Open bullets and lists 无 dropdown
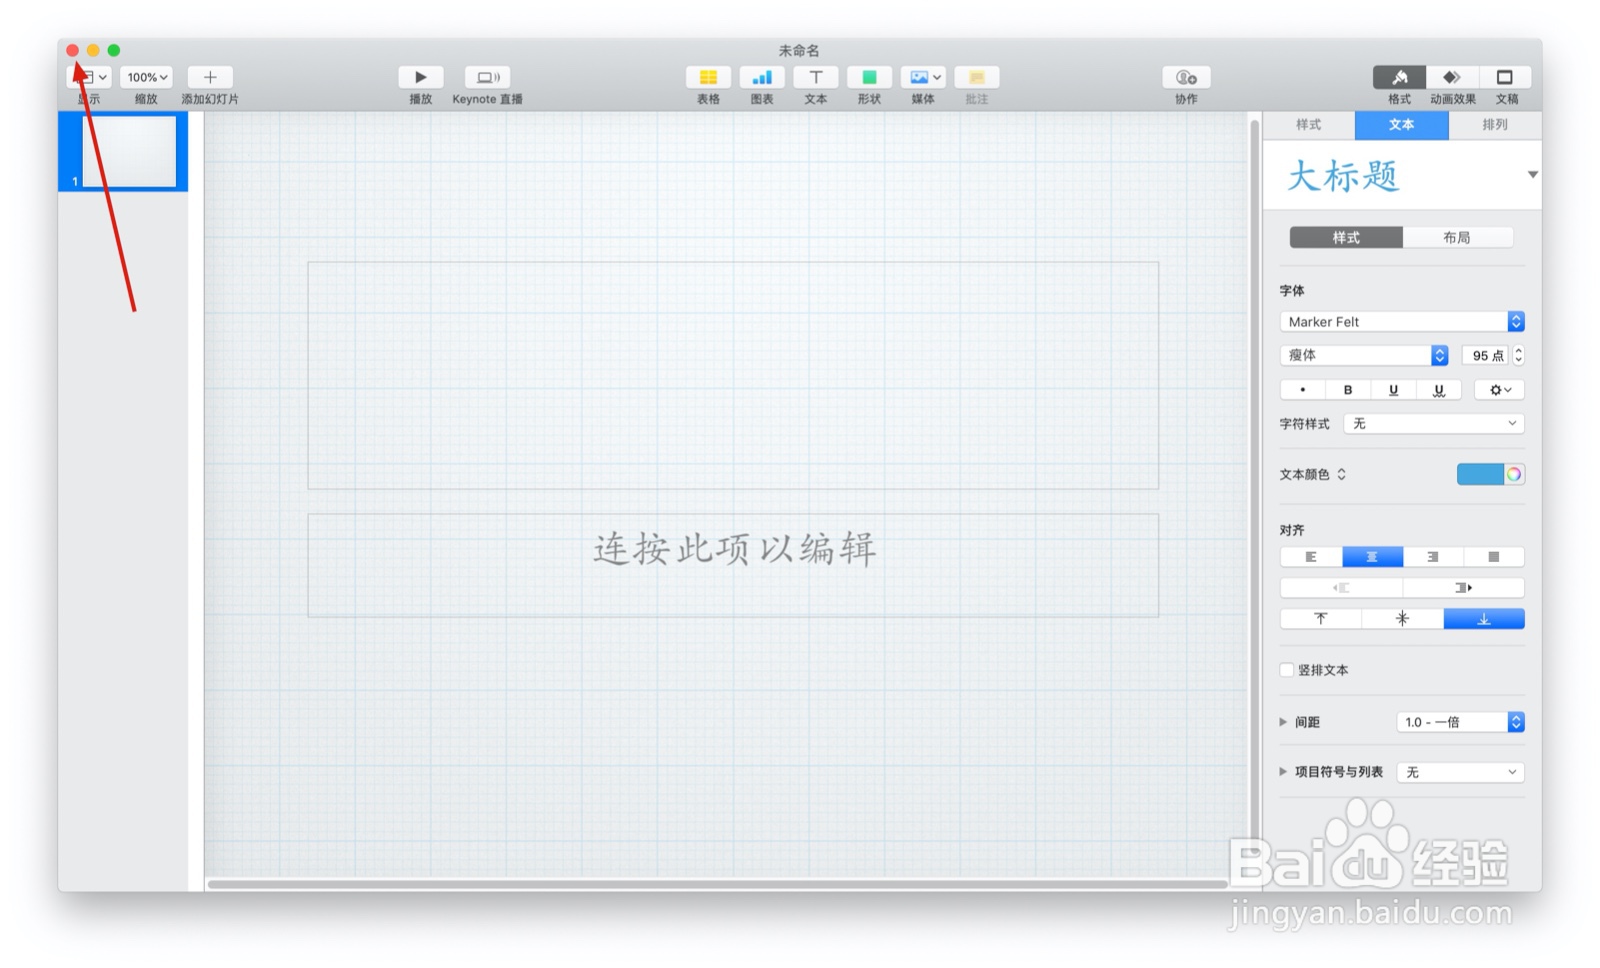 [x=1460, y=772]
